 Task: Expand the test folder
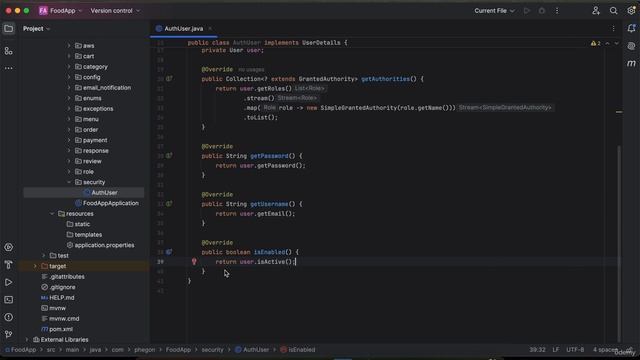(44, 256)
